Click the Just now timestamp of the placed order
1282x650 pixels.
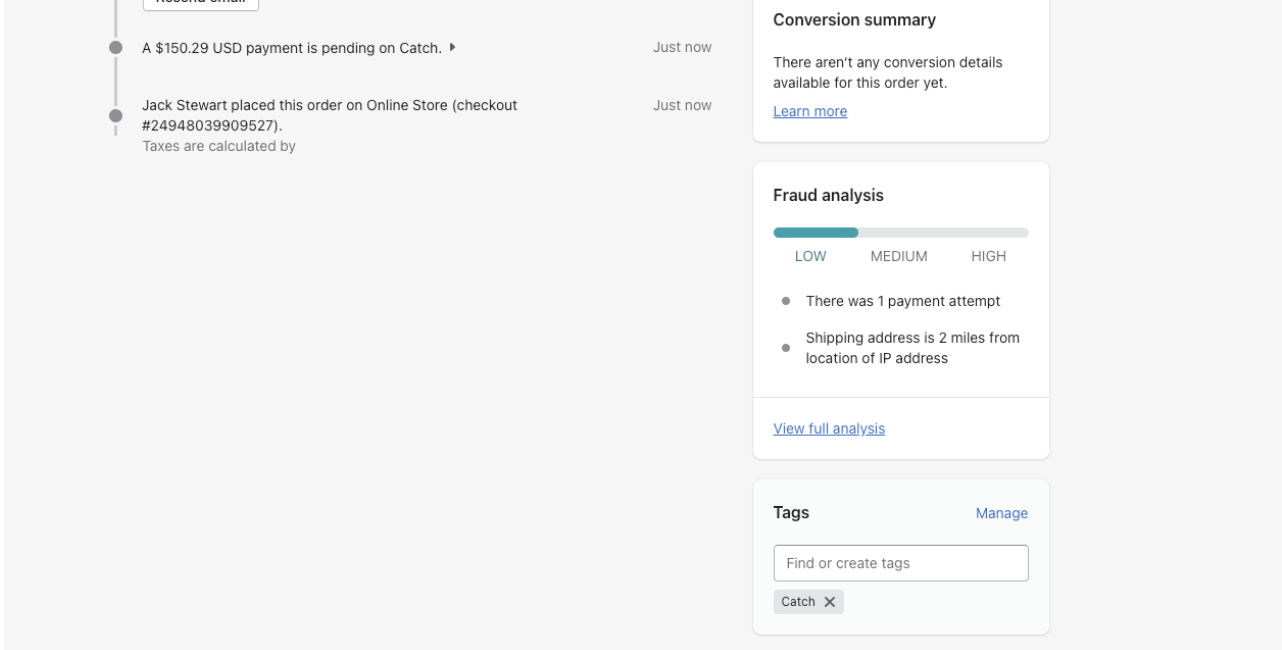pos(682,105)
